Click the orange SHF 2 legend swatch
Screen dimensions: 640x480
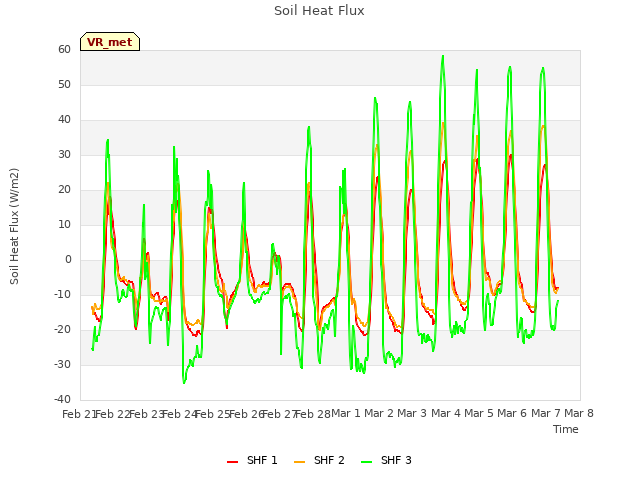tap(299, 461)
